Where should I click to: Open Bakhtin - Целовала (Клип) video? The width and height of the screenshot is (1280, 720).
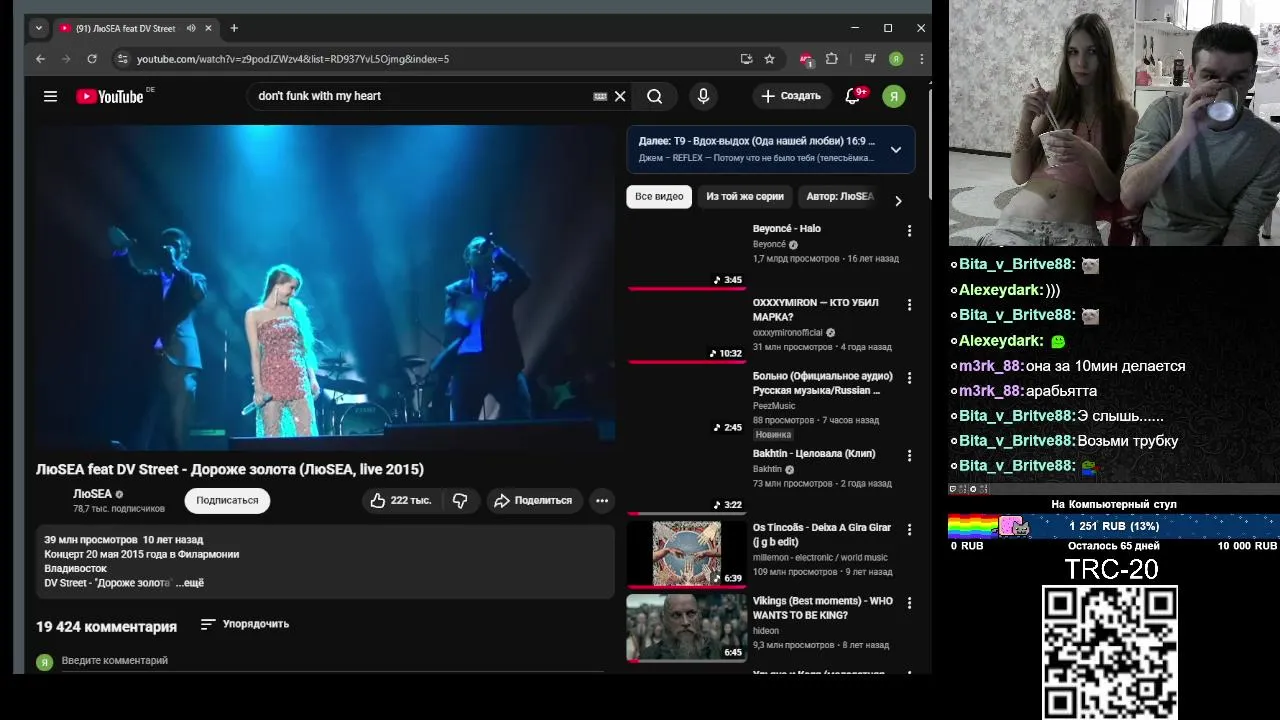pos(814,454)
